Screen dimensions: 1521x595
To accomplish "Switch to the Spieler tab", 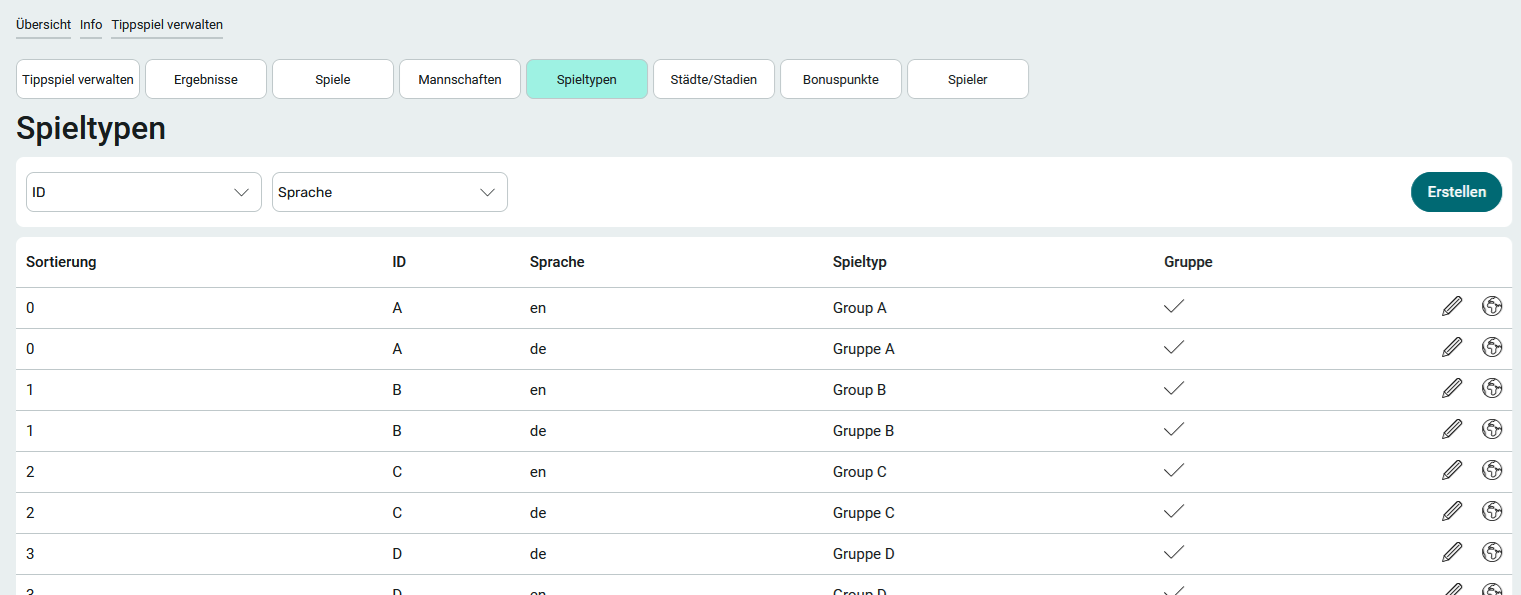I will click(x=968, y=80).
